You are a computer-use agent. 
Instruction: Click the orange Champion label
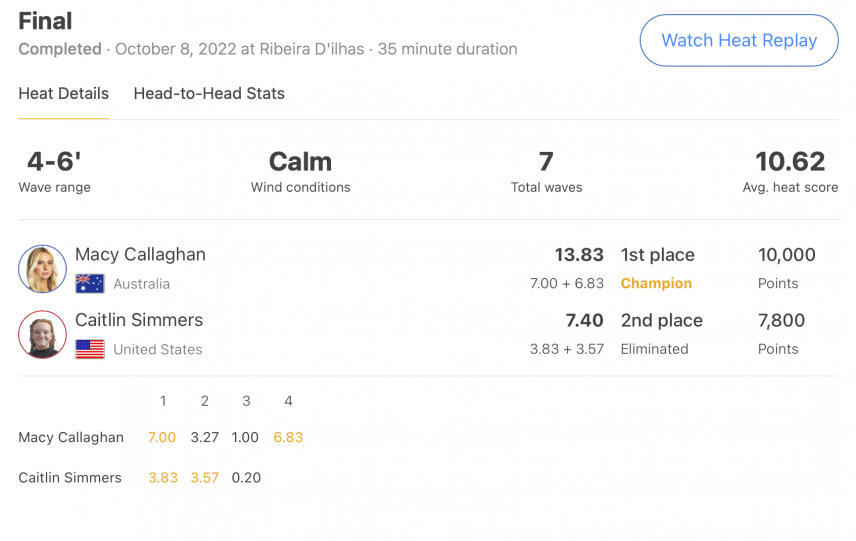656,283
